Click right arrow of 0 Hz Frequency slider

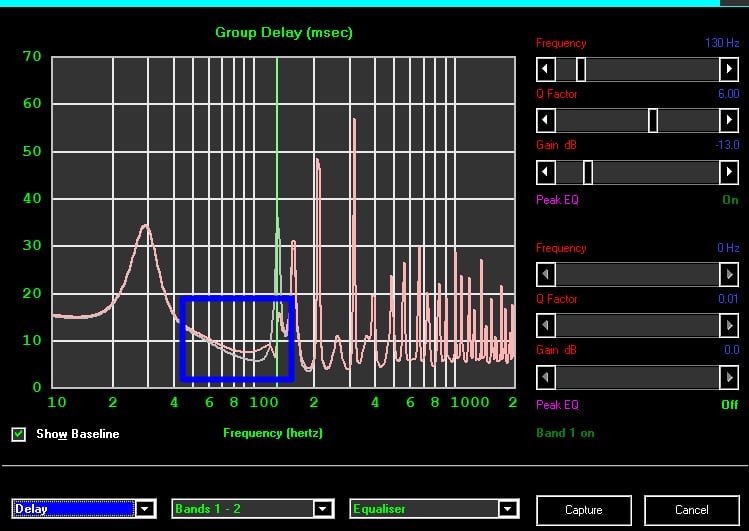point(729,275)
